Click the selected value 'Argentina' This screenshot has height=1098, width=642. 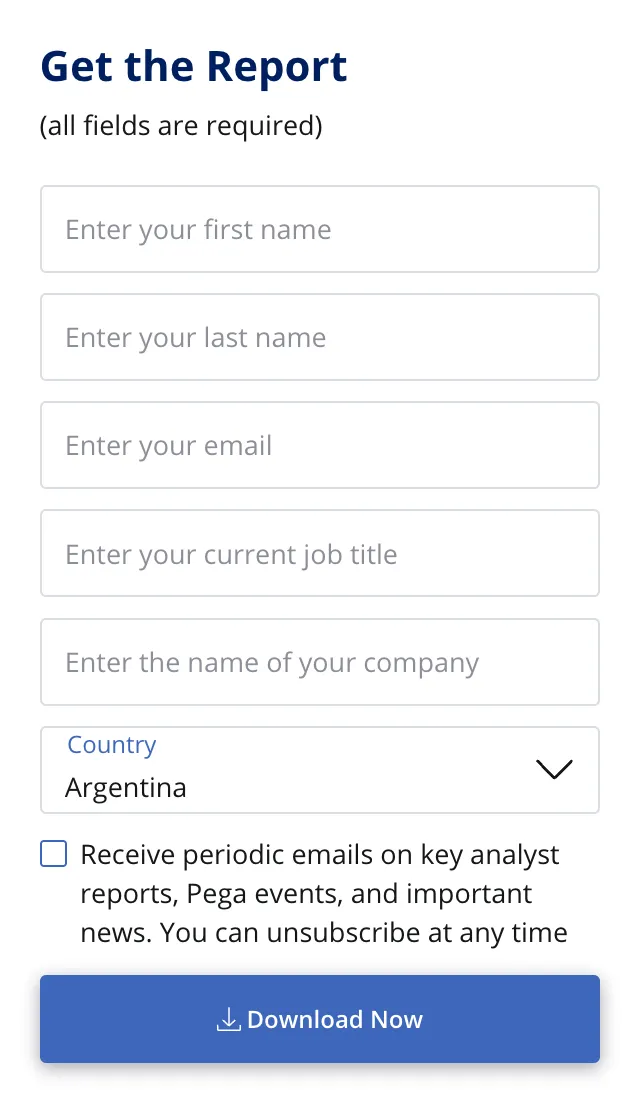126,788
